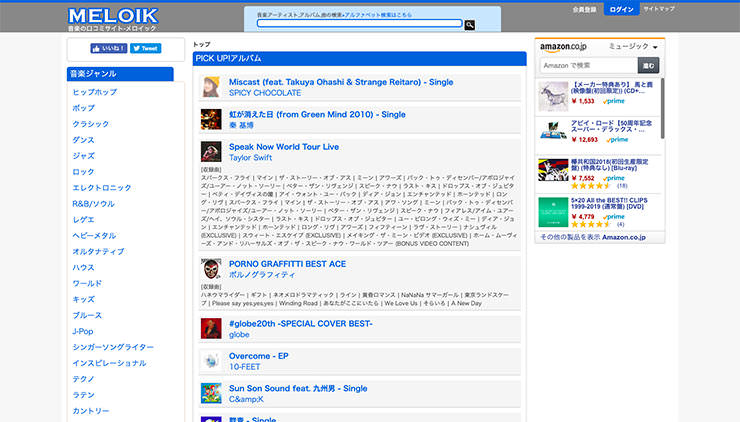Select the ジャズ genre
740x422 pixels.
pyautogui.click(x=83, y=156)
